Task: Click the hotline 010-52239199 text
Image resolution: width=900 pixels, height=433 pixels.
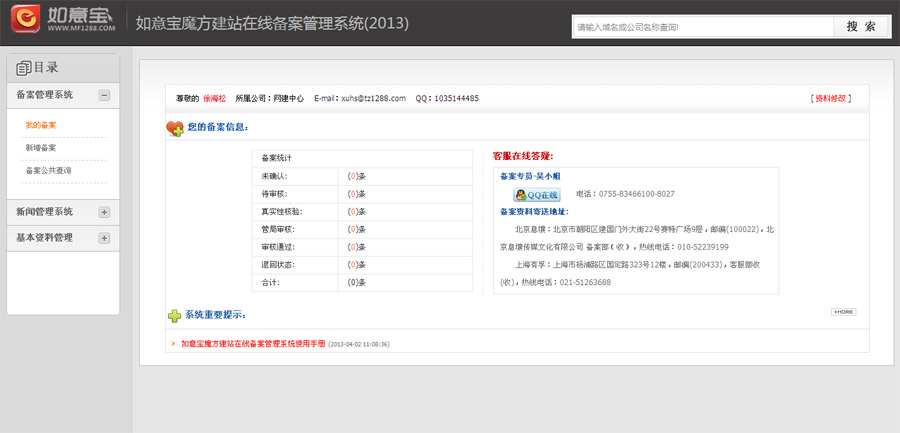Action: 703,248
